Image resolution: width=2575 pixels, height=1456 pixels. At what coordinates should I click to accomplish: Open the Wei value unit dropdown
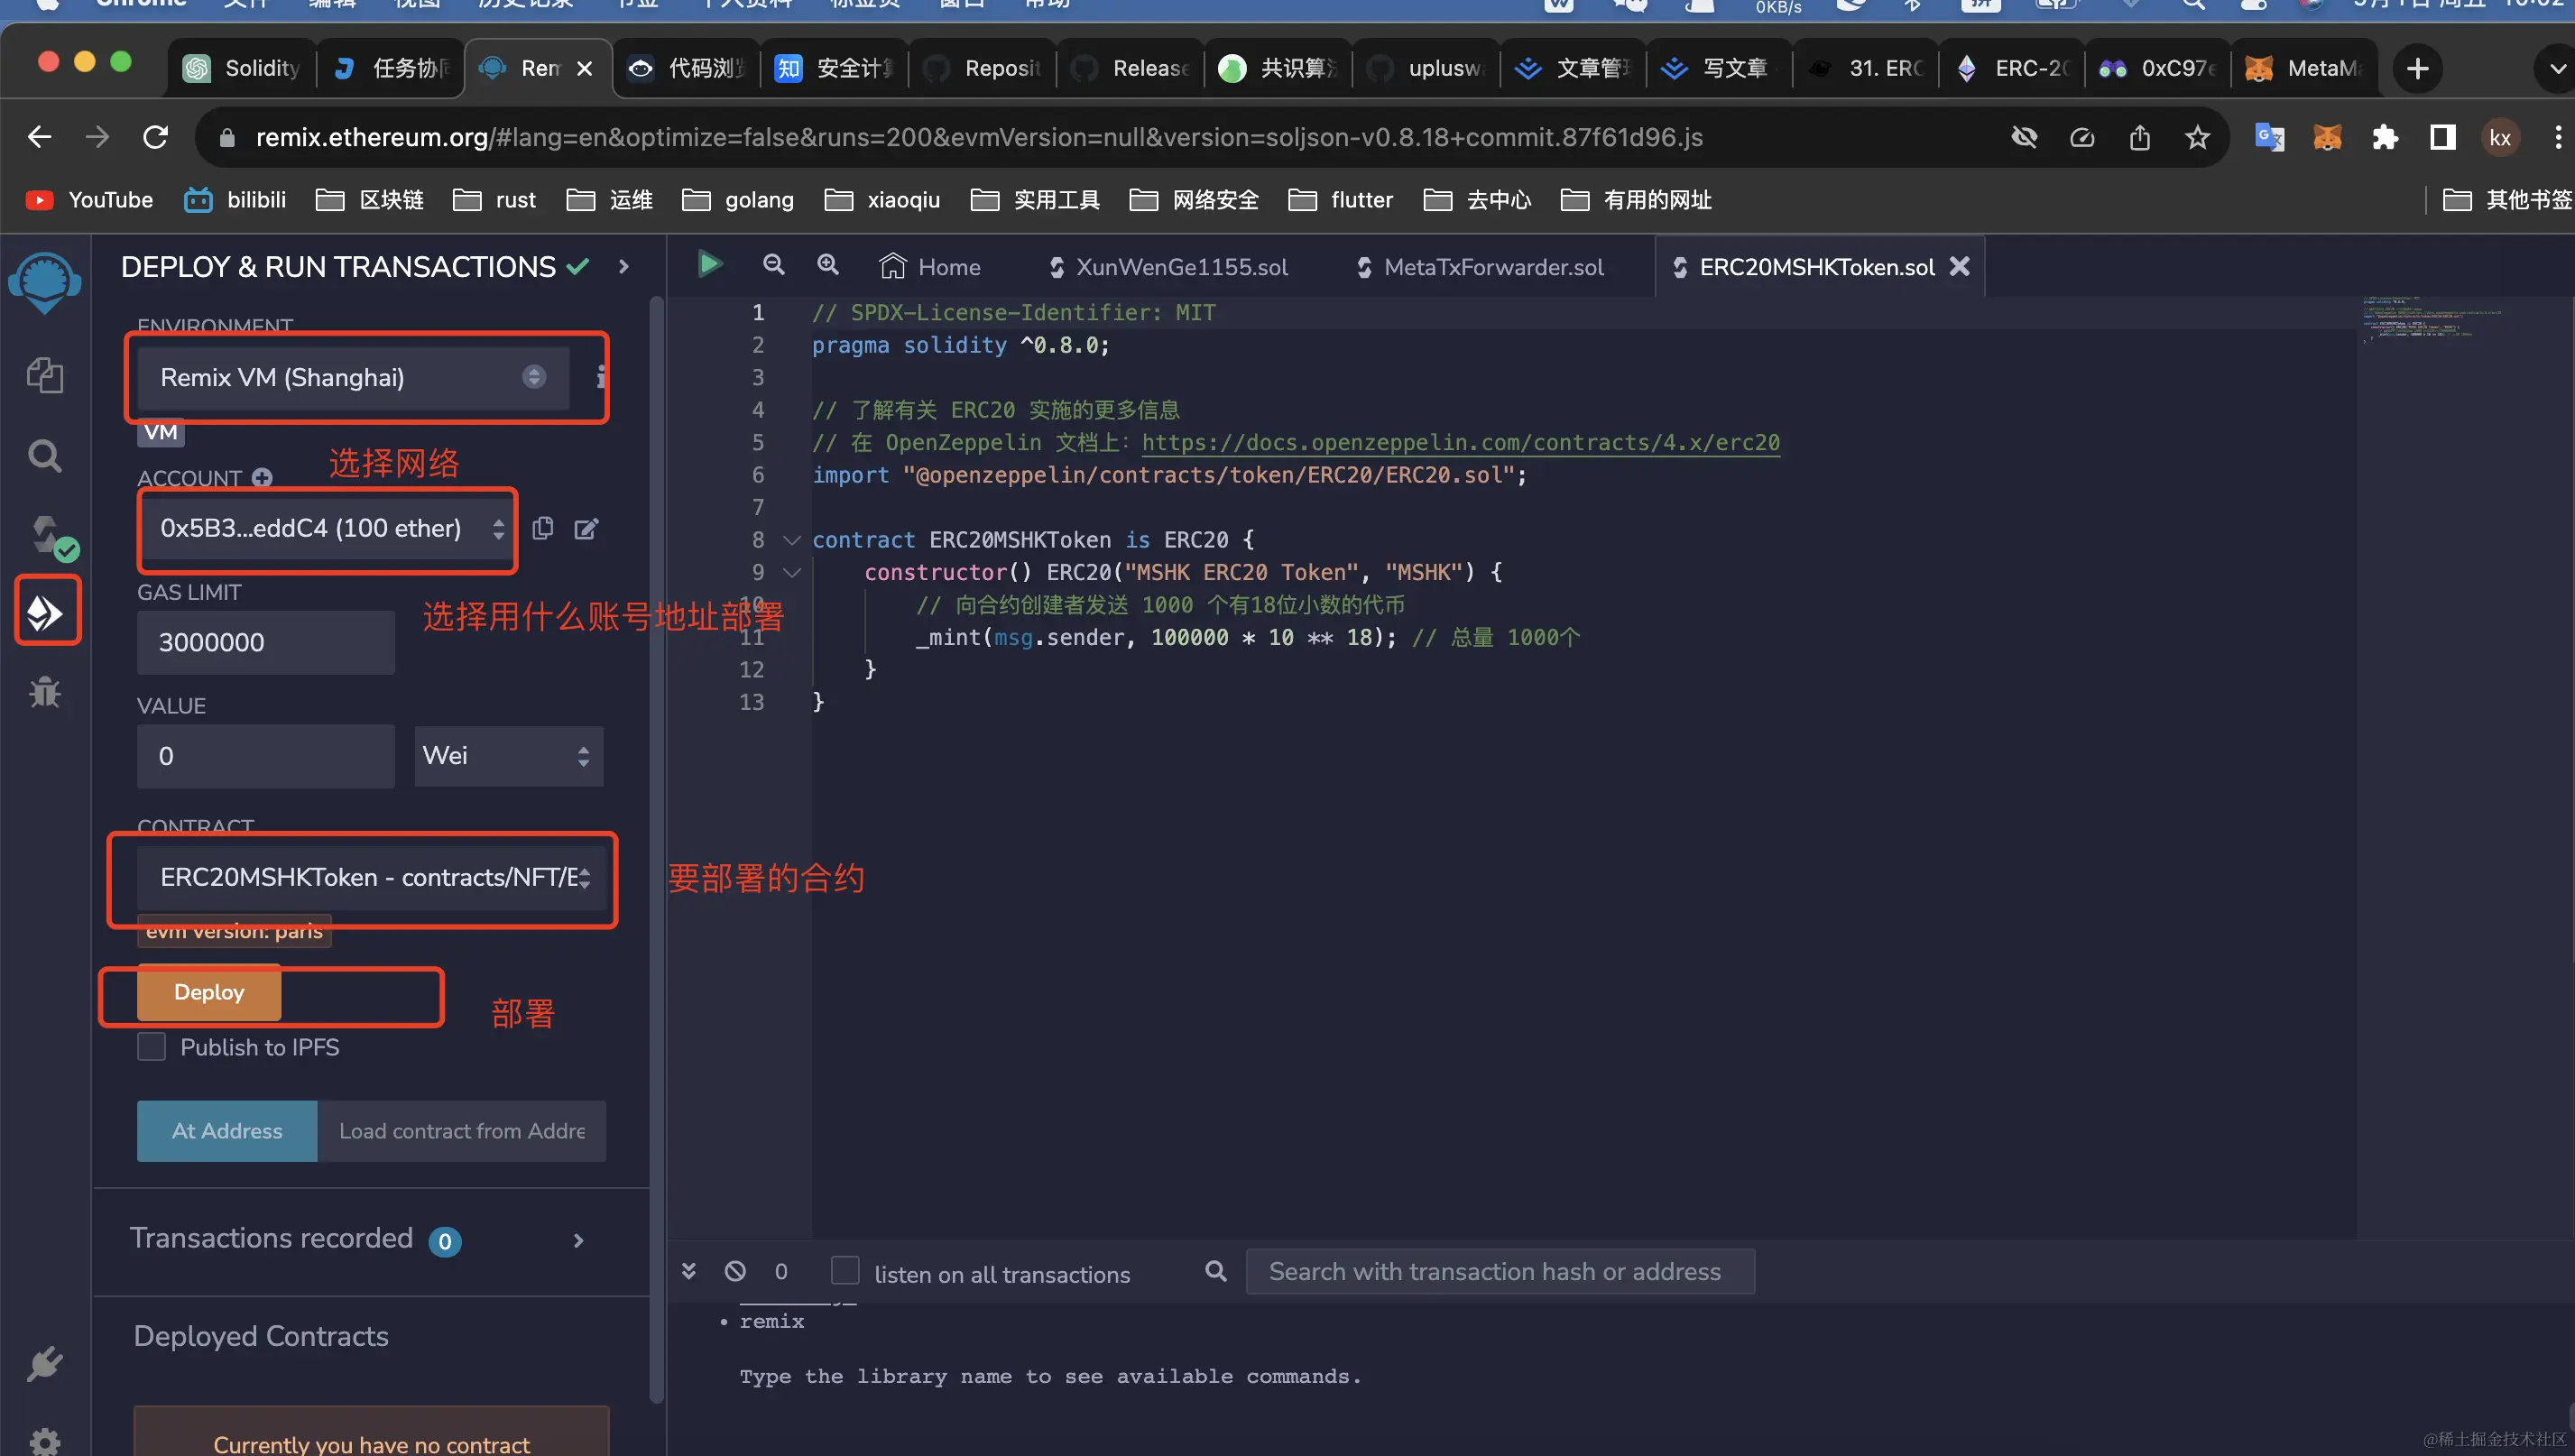508,755
